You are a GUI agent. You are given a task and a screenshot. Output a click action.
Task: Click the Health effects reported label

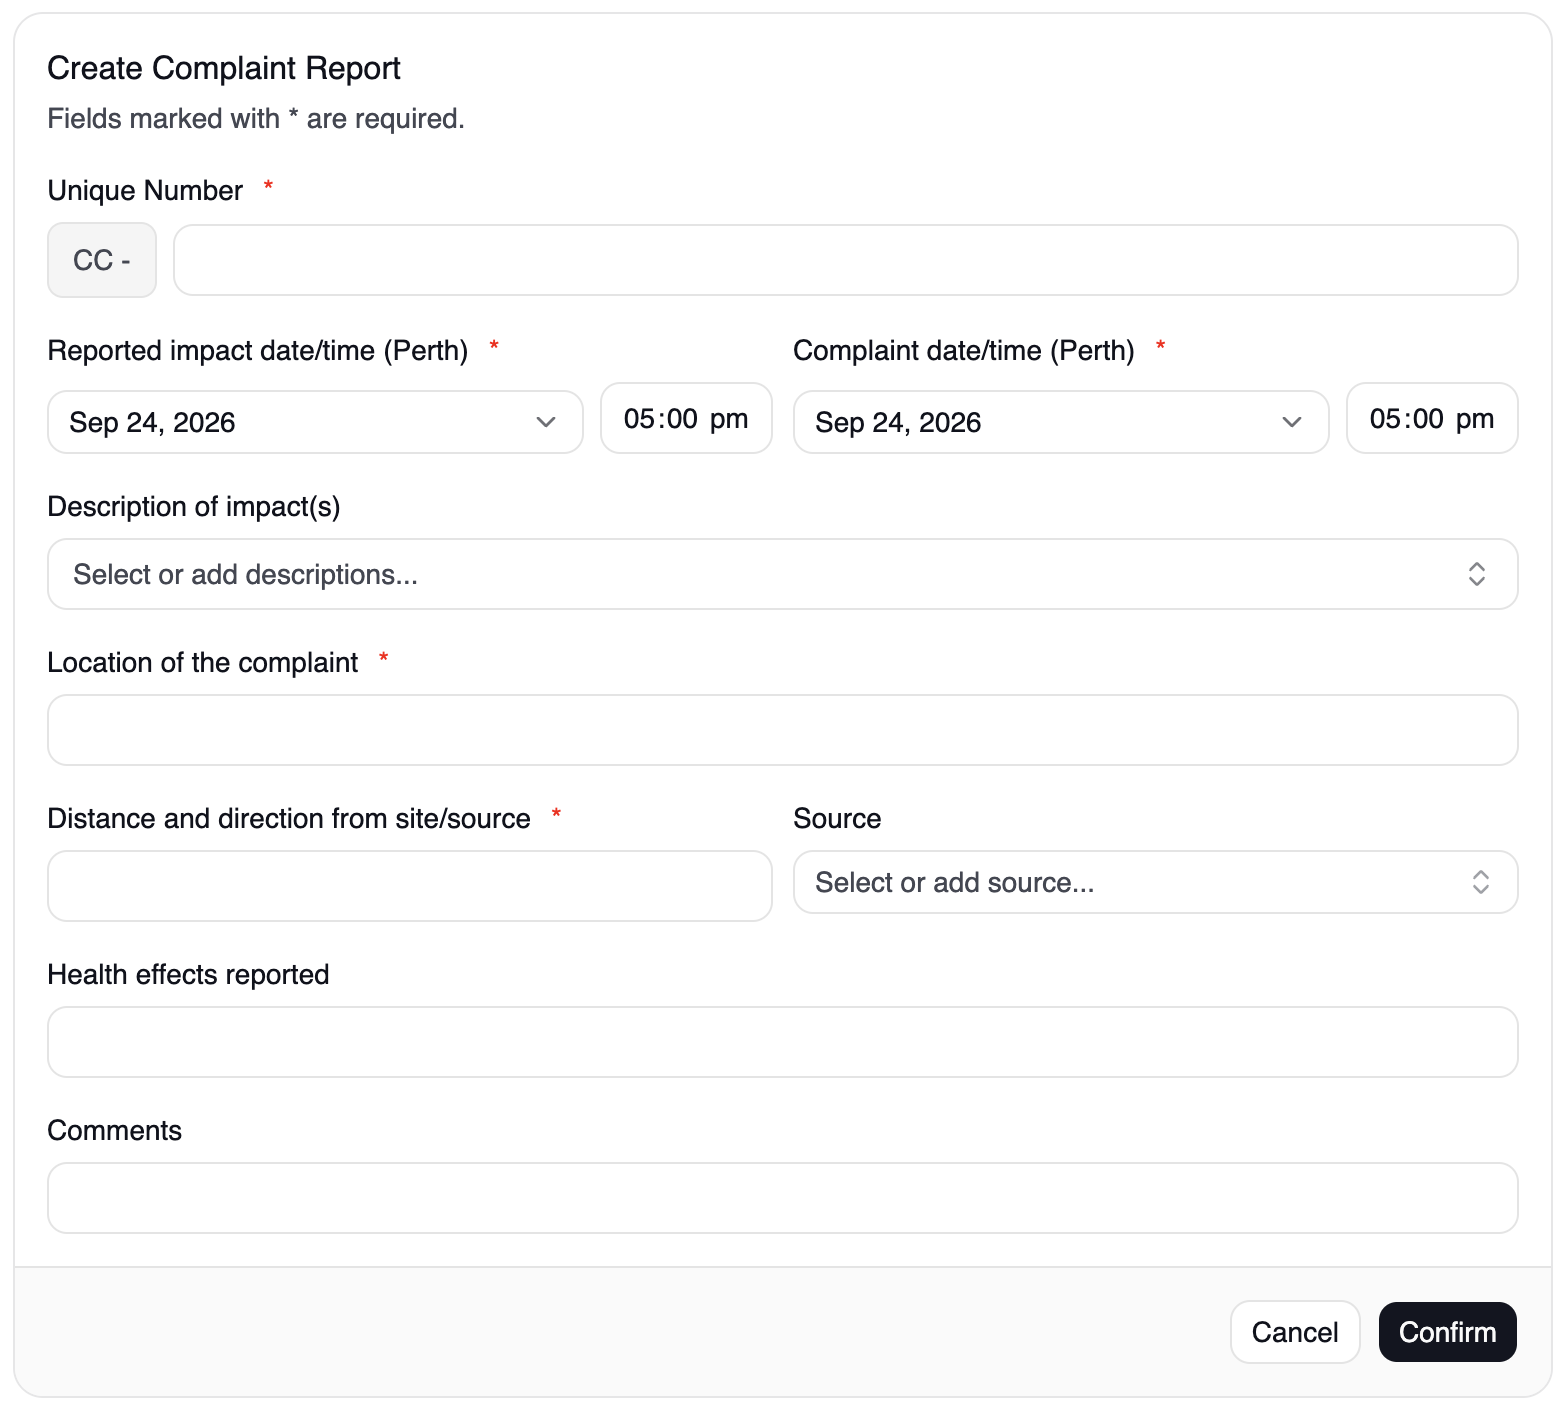click(189, 974)
